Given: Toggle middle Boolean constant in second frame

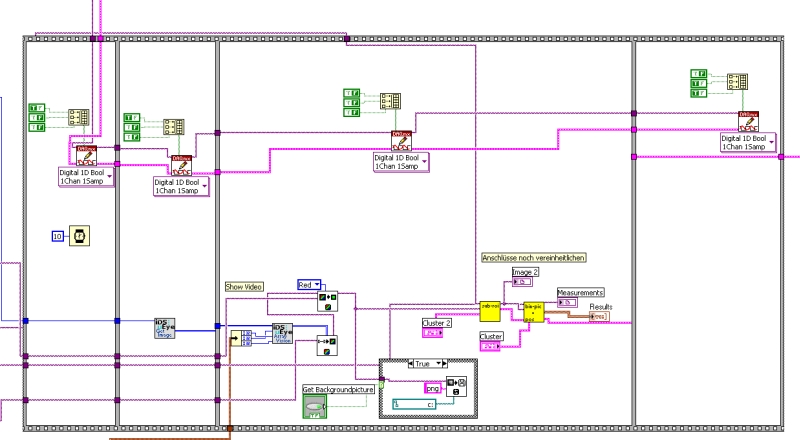Looking at the screenshot, I should 132,127.
